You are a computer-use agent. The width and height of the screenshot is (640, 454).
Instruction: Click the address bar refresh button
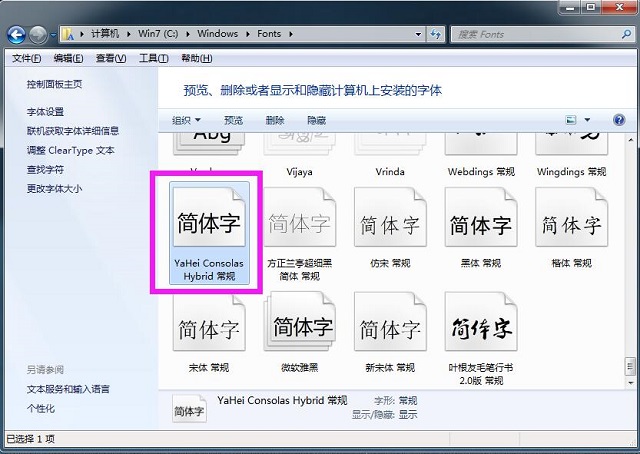click(x=436, y=35)
